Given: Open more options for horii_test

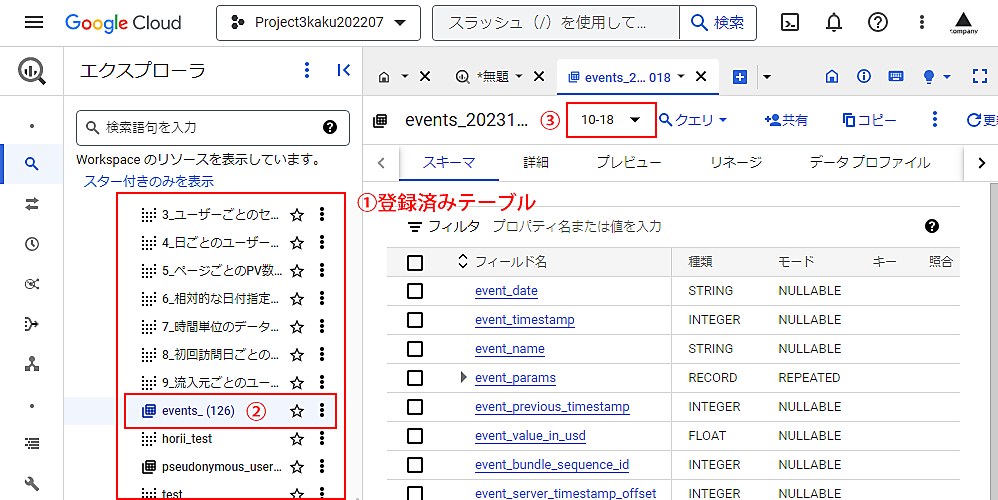Looking at the screenshot, I should 322,438.
